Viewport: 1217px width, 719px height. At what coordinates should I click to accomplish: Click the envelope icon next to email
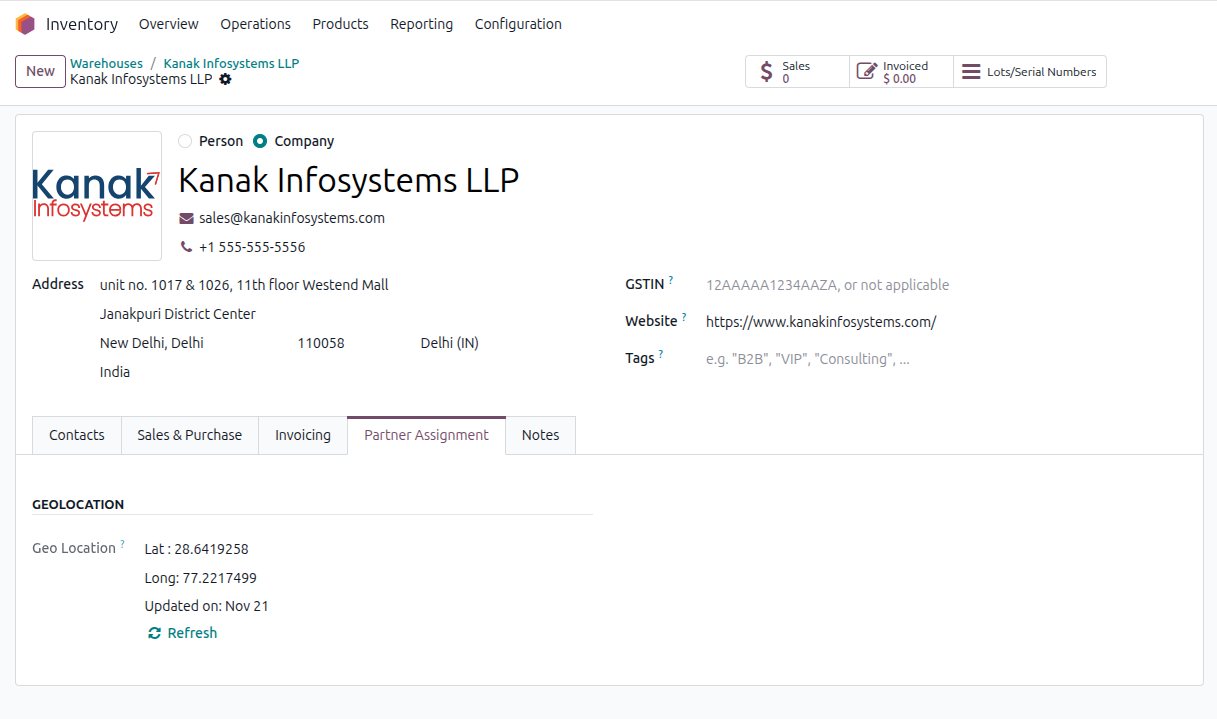click(x=186, y=218)
